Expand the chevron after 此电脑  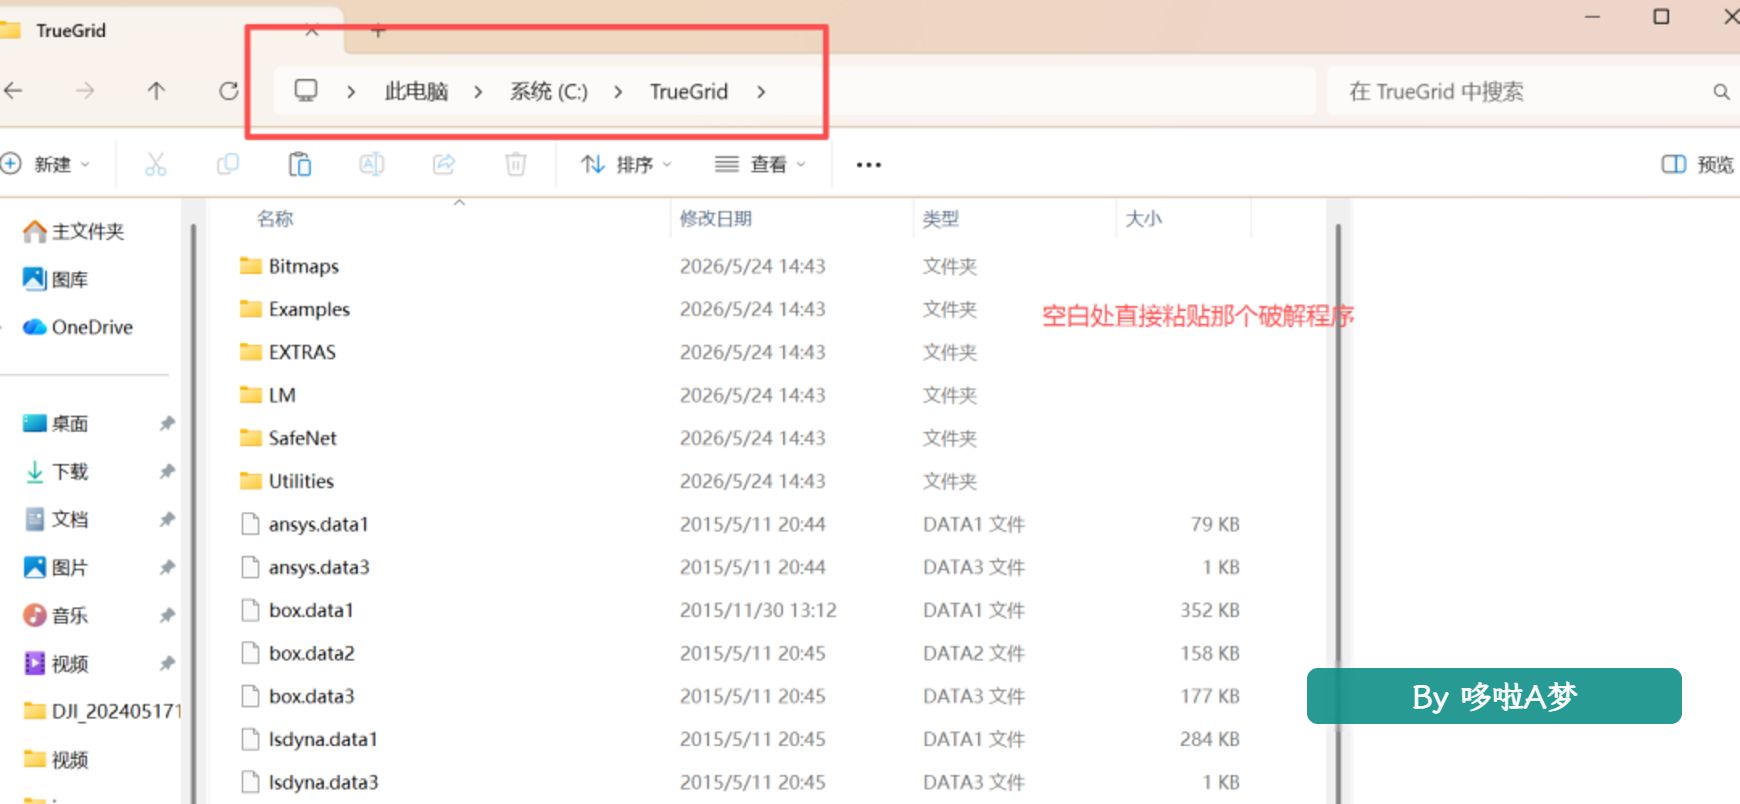(478, 92)
